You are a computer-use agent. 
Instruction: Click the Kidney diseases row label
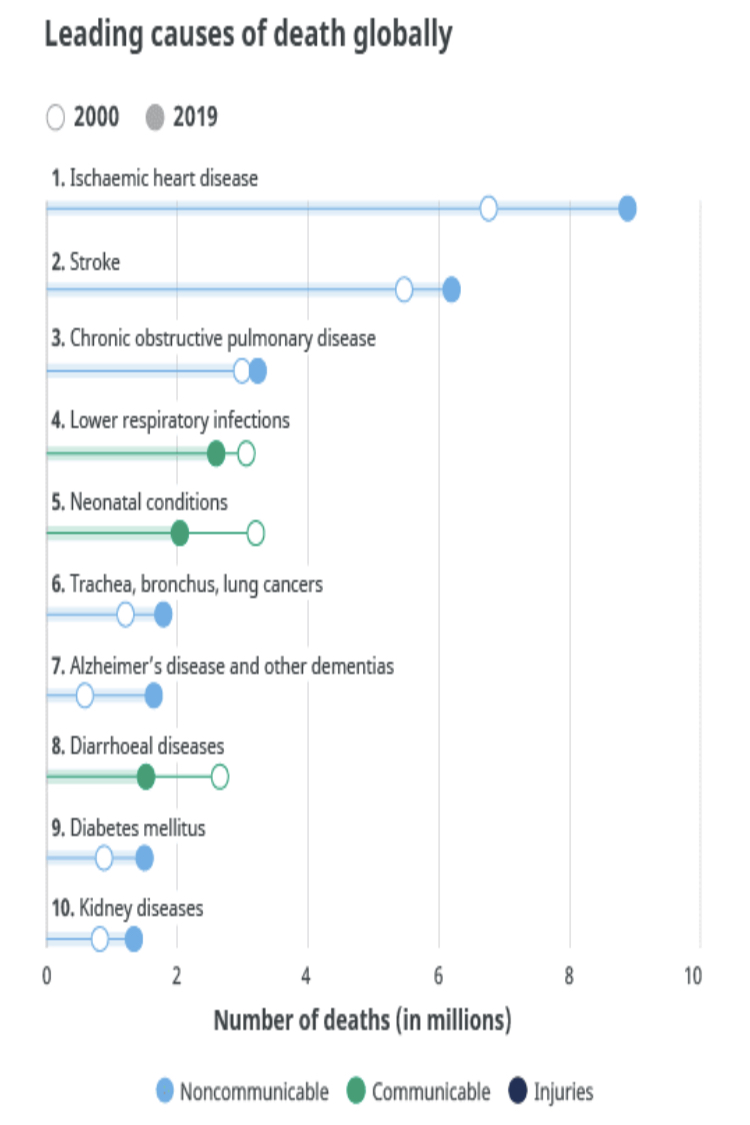point(127,908)
